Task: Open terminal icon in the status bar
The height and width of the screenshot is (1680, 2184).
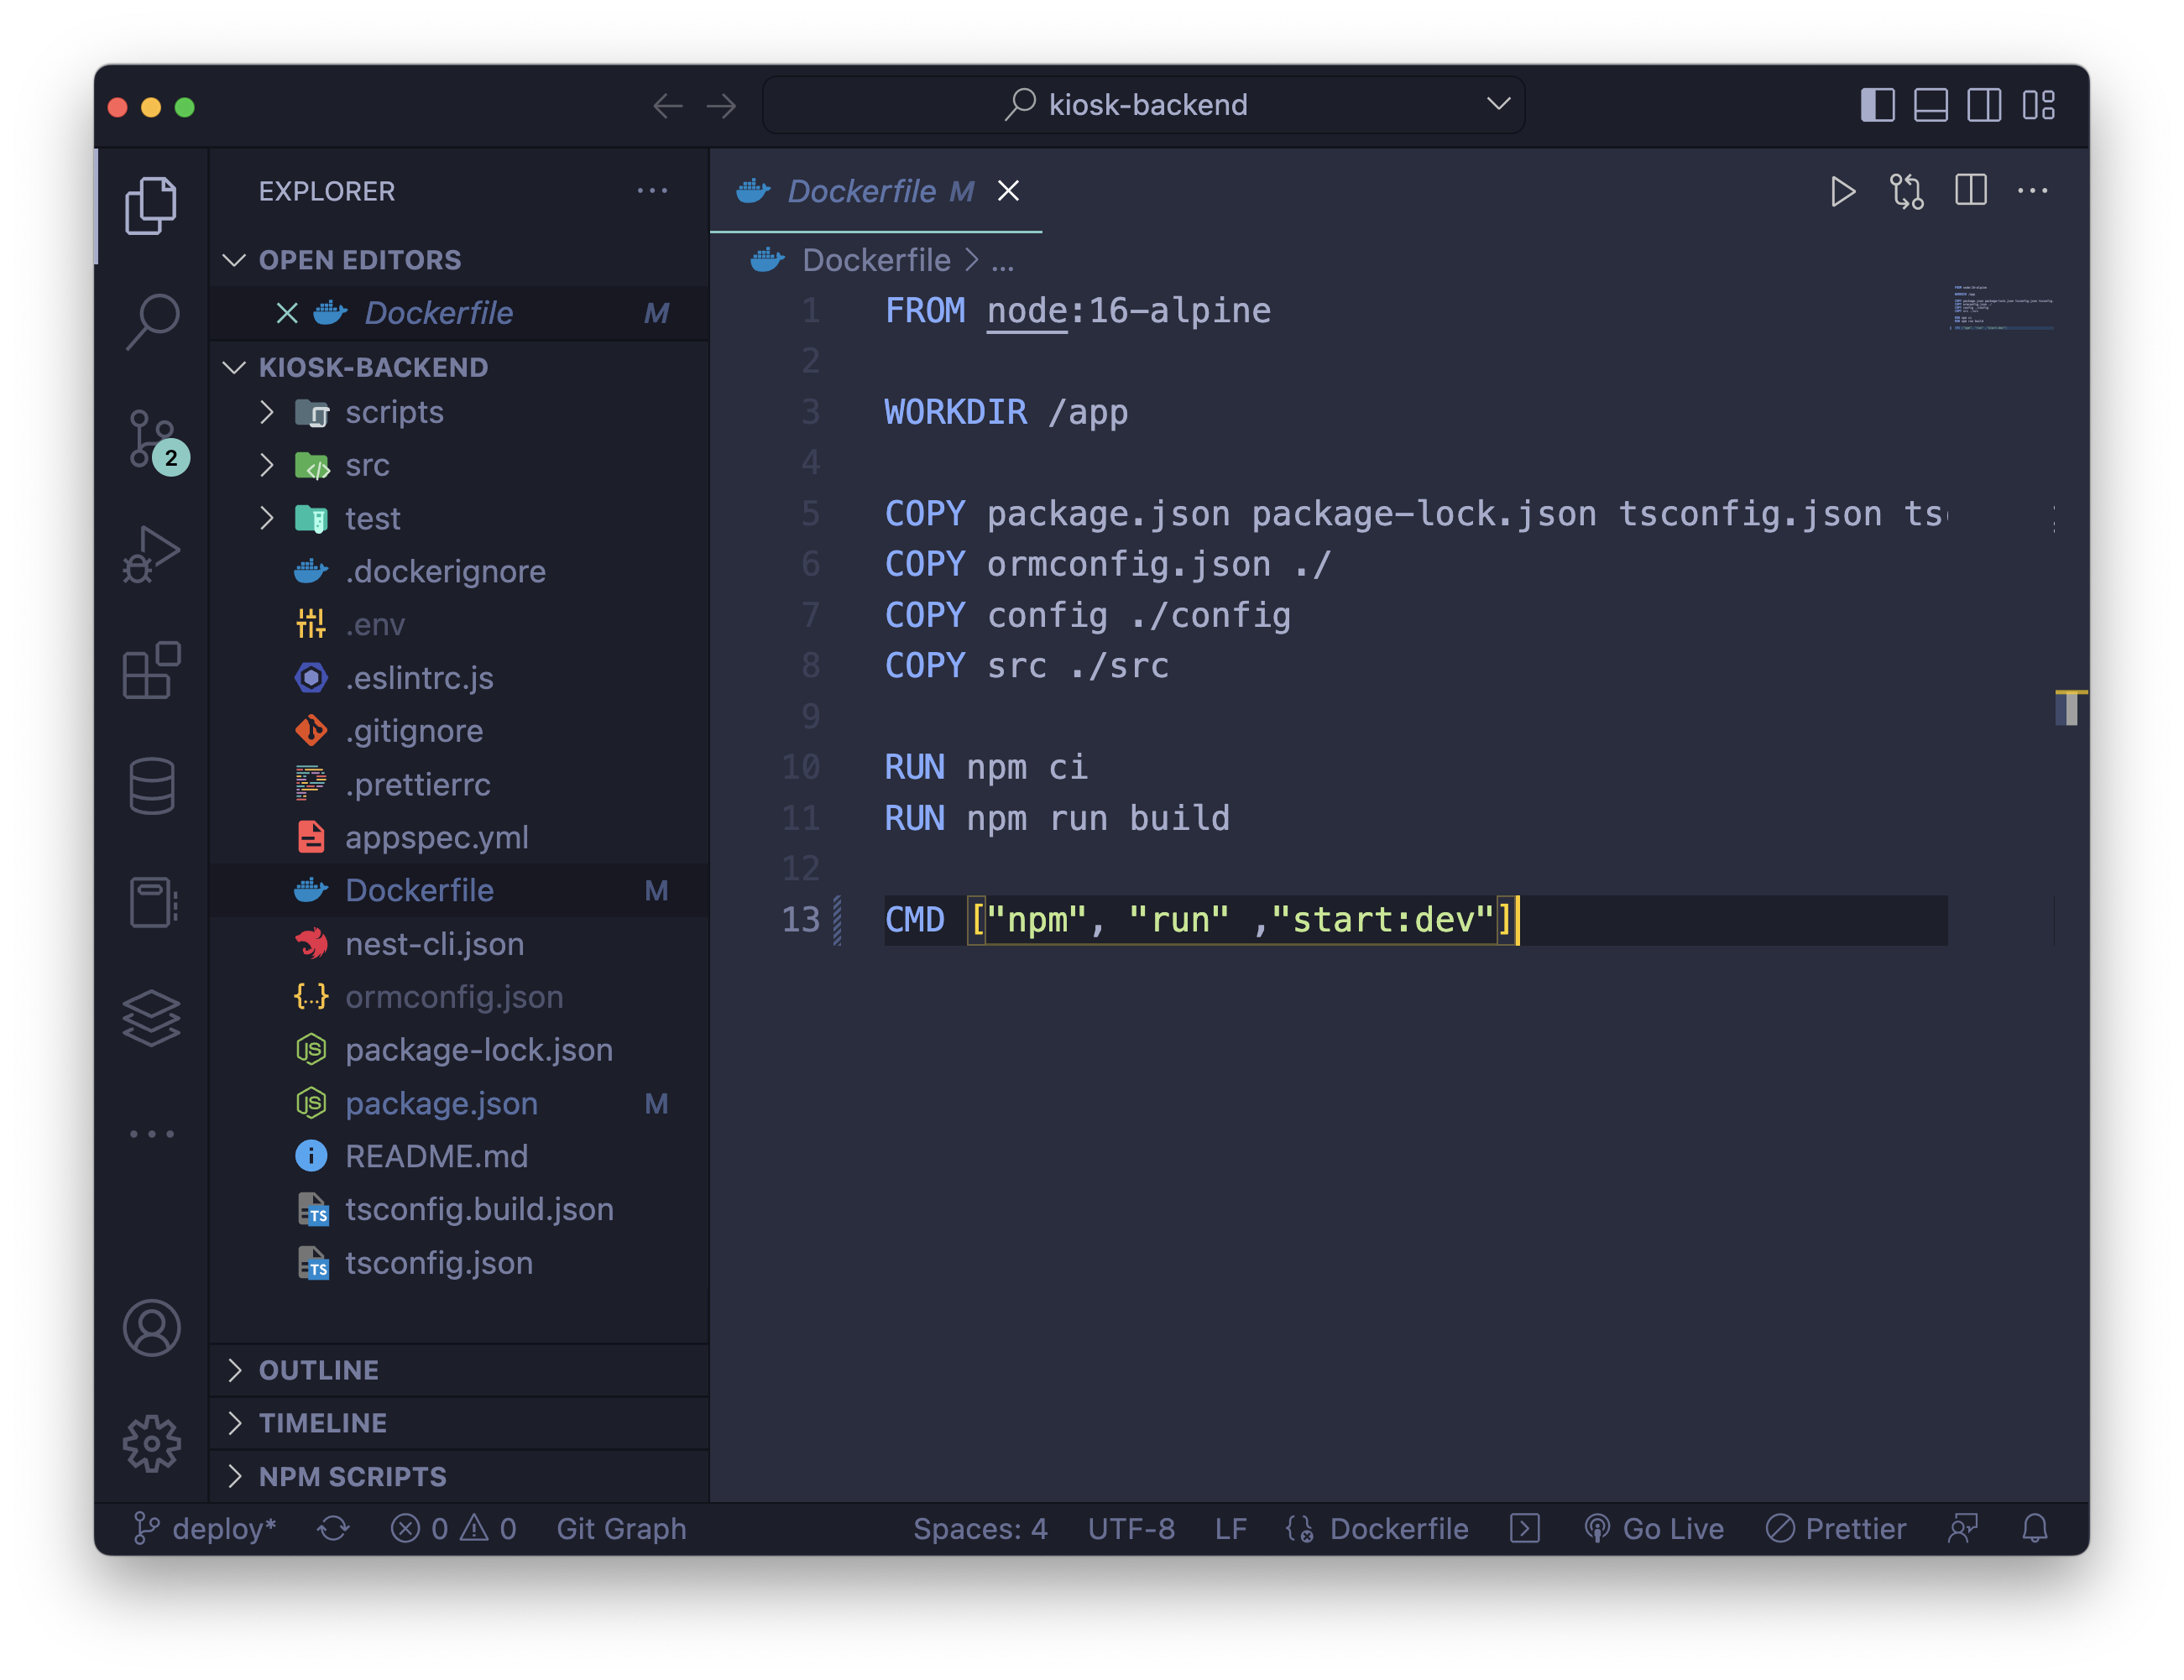Action: pos(1525,1529)
